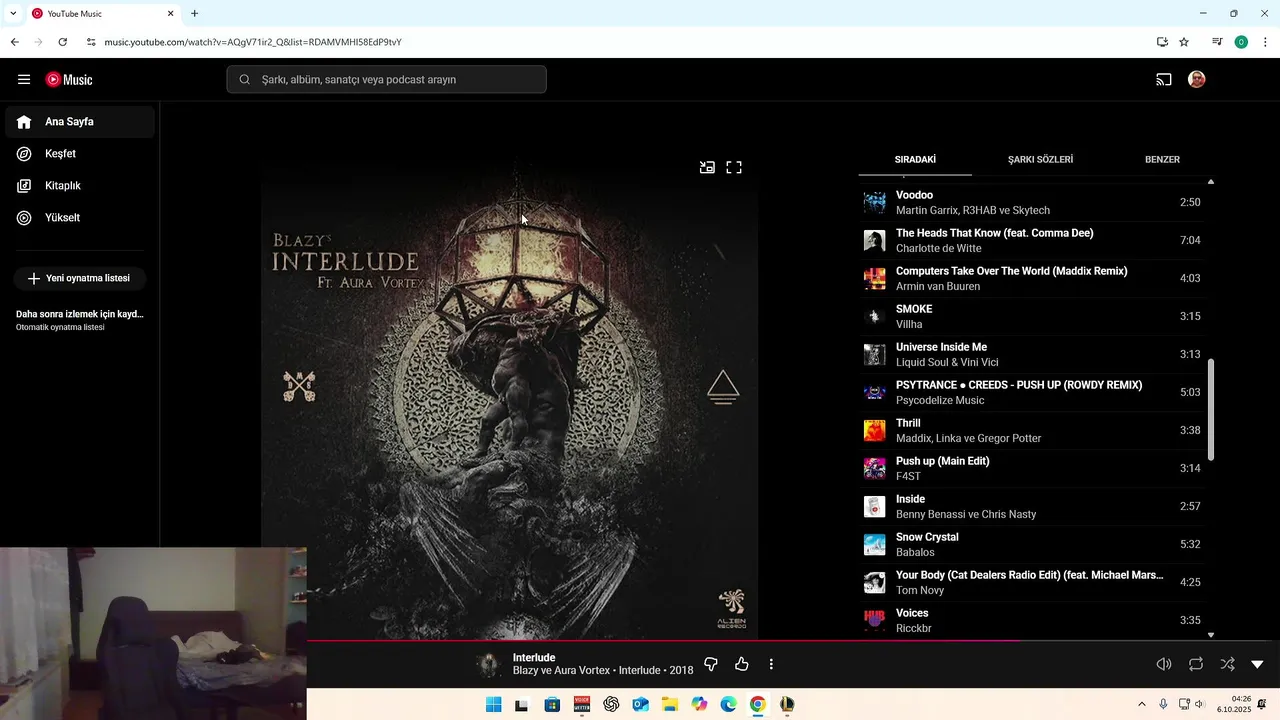
Task: Play Voodoo by Martin Garrix from queue
Action: (1032, 203)
